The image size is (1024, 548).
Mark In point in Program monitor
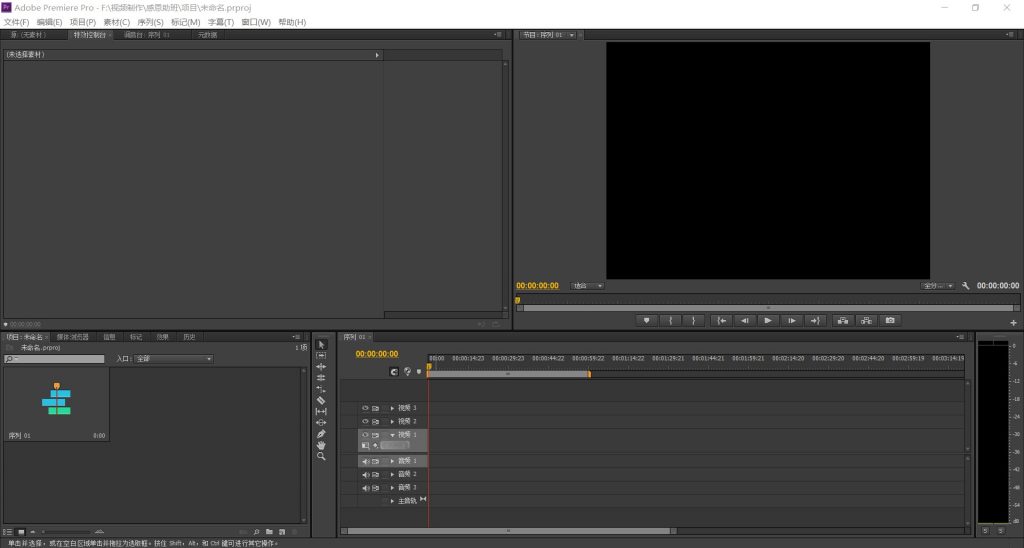(670, 321)
